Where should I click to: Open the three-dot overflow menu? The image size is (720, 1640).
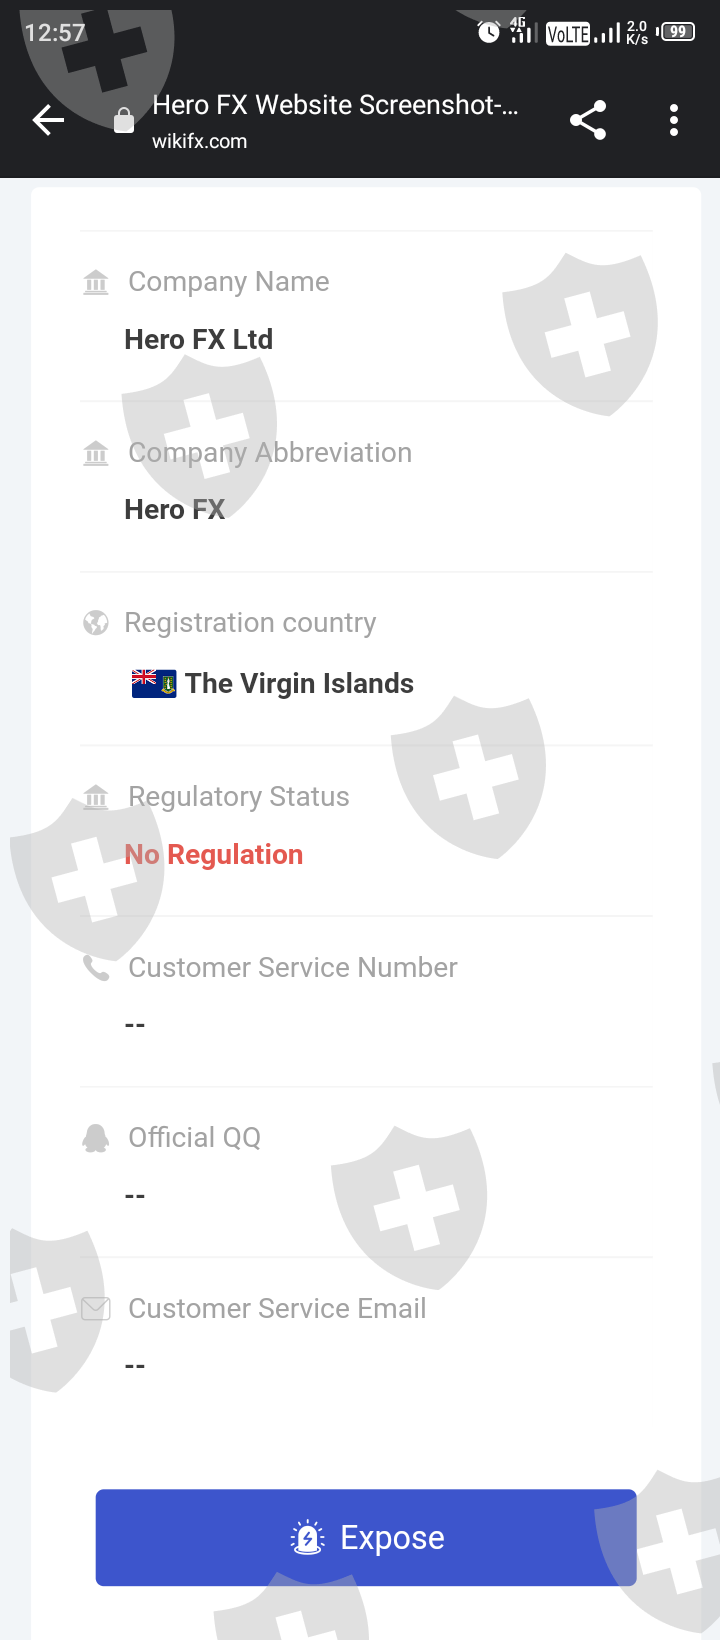click(674, 121)
